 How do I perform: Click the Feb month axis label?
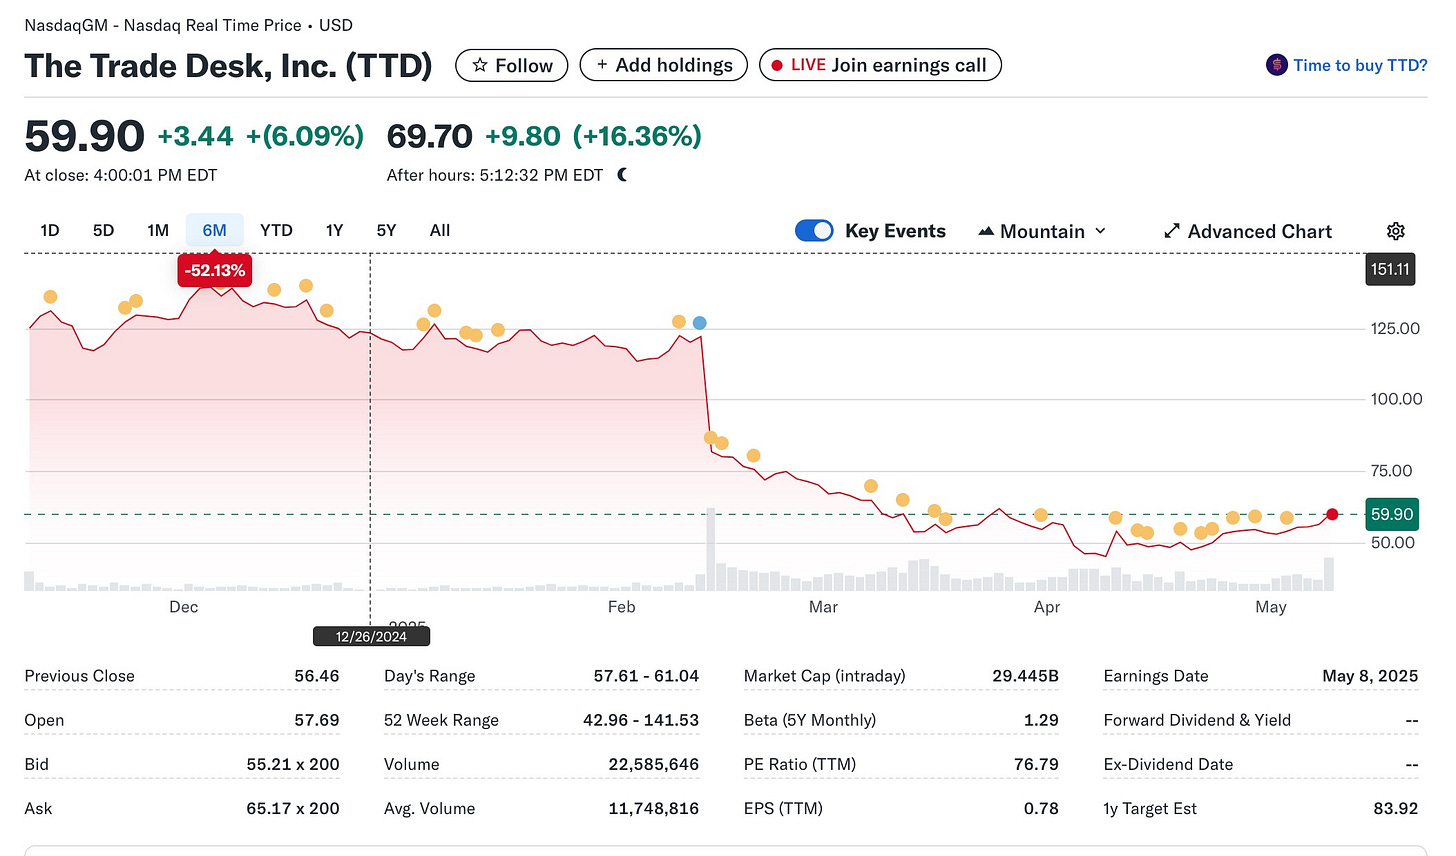click(x=621, y=607)
